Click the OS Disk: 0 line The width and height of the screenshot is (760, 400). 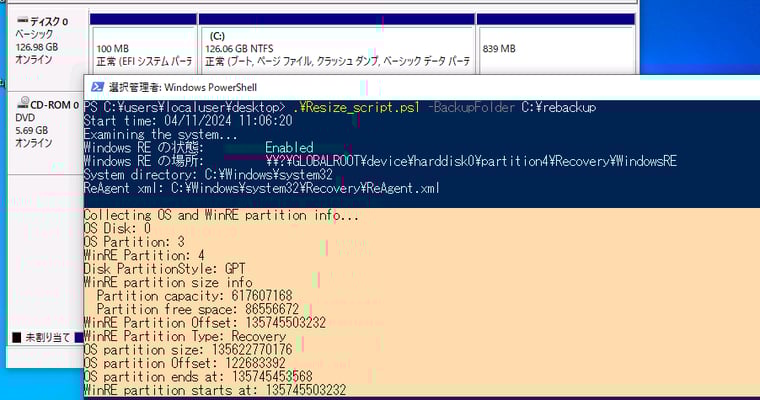point(117,228)
